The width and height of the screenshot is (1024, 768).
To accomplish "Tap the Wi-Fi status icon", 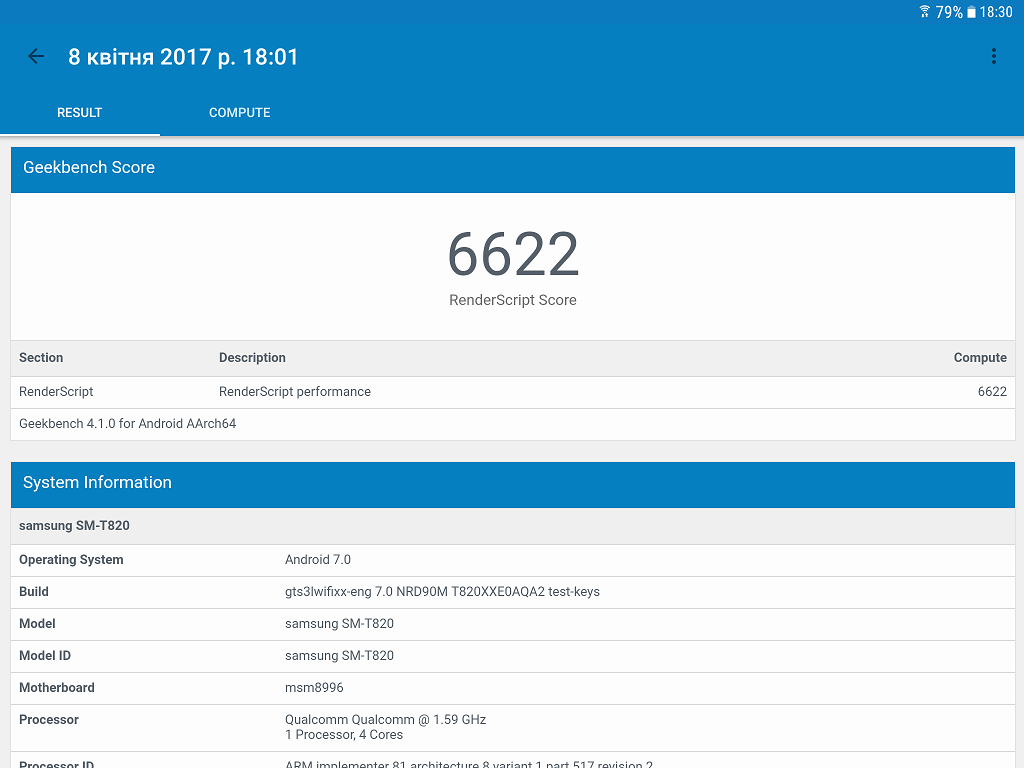I will pos(924,12).
